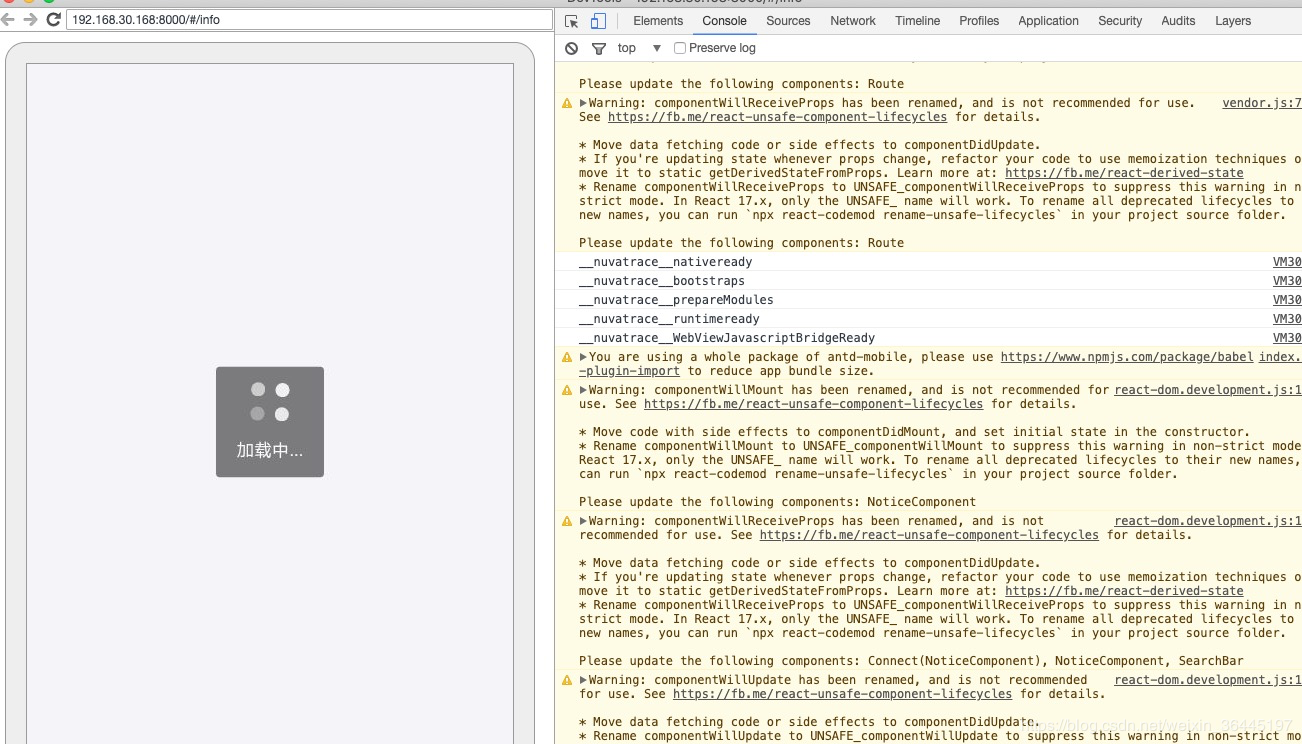
Task: Clear the console
Action: 571,48
